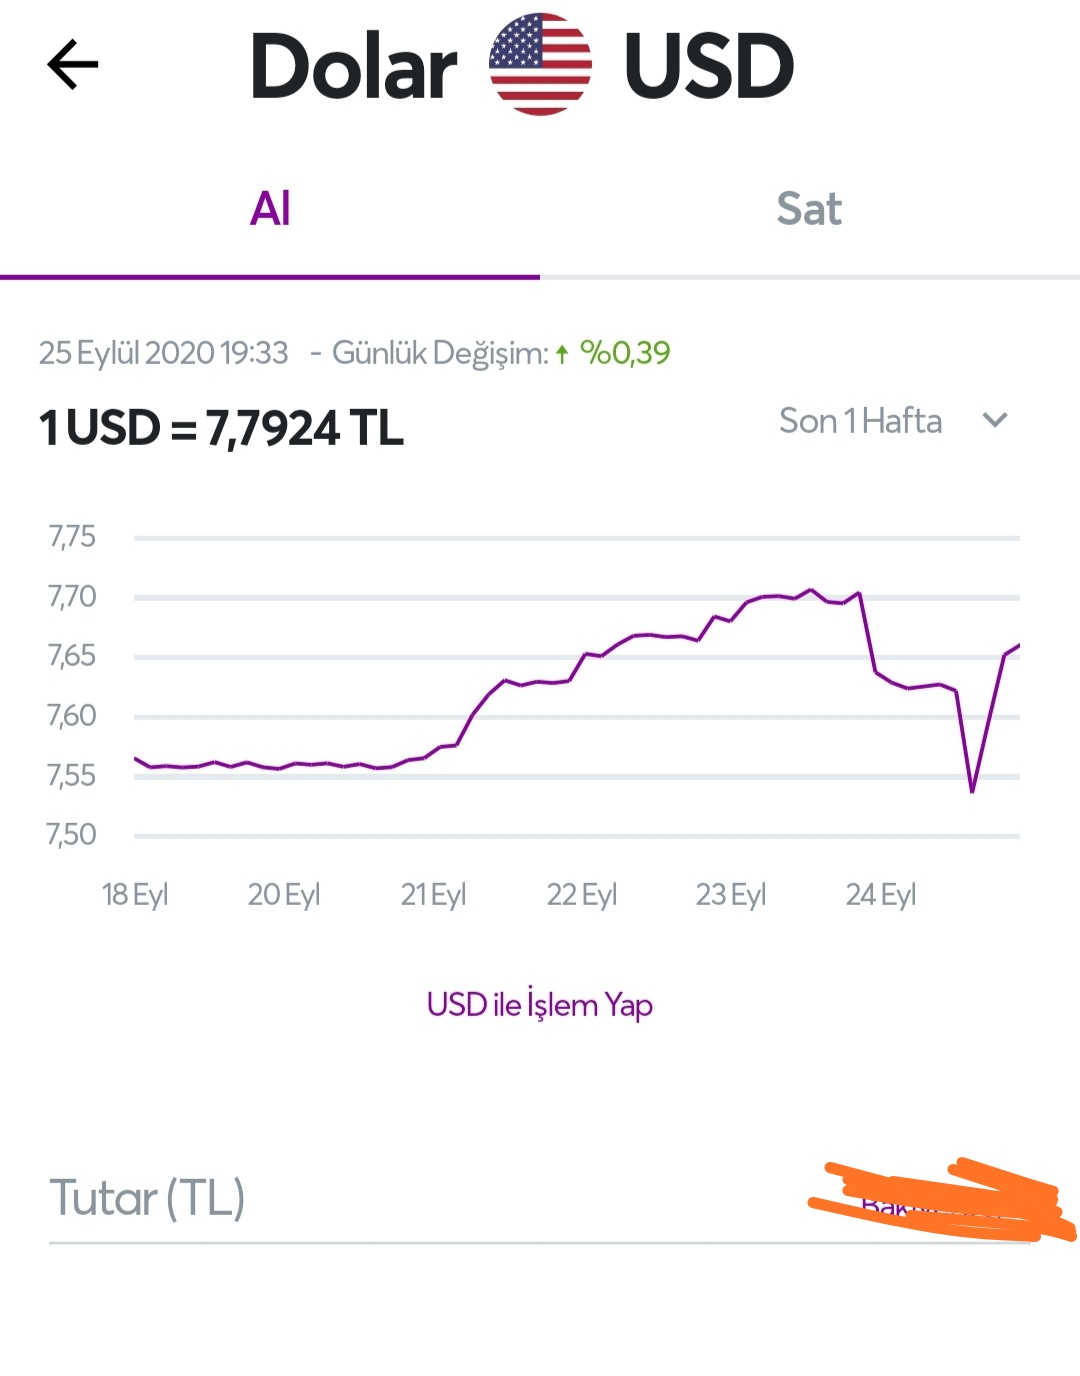This screenshot has height=1376, width=1080.
Task: Select the 21 Eyl date on chart axis
Action: 434,894
